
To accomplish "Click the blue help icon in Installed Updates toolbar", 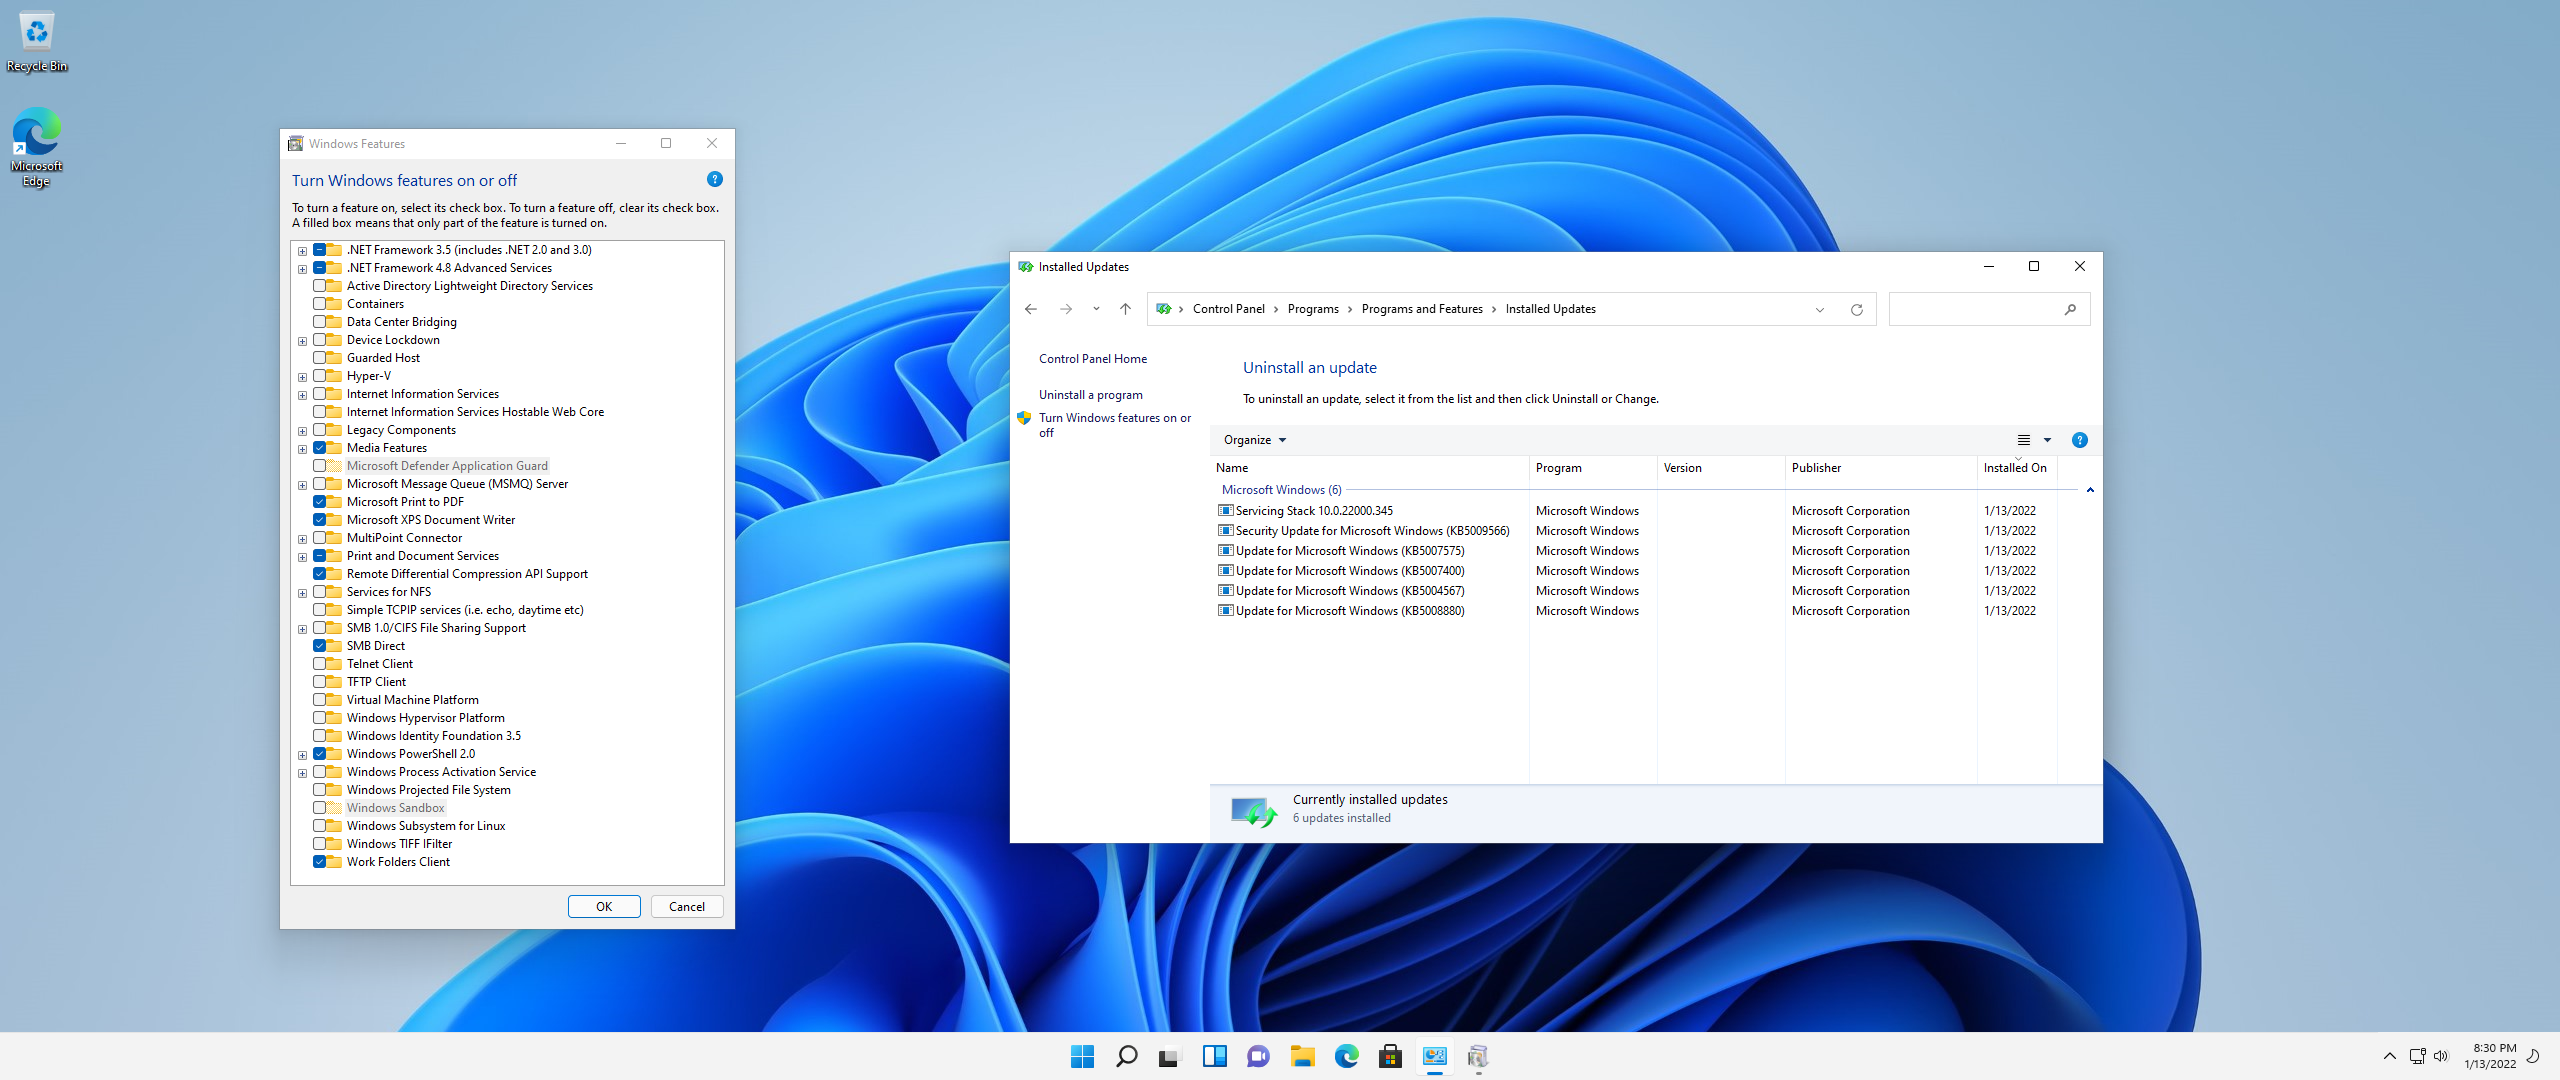I will (x=2080, y=440).
